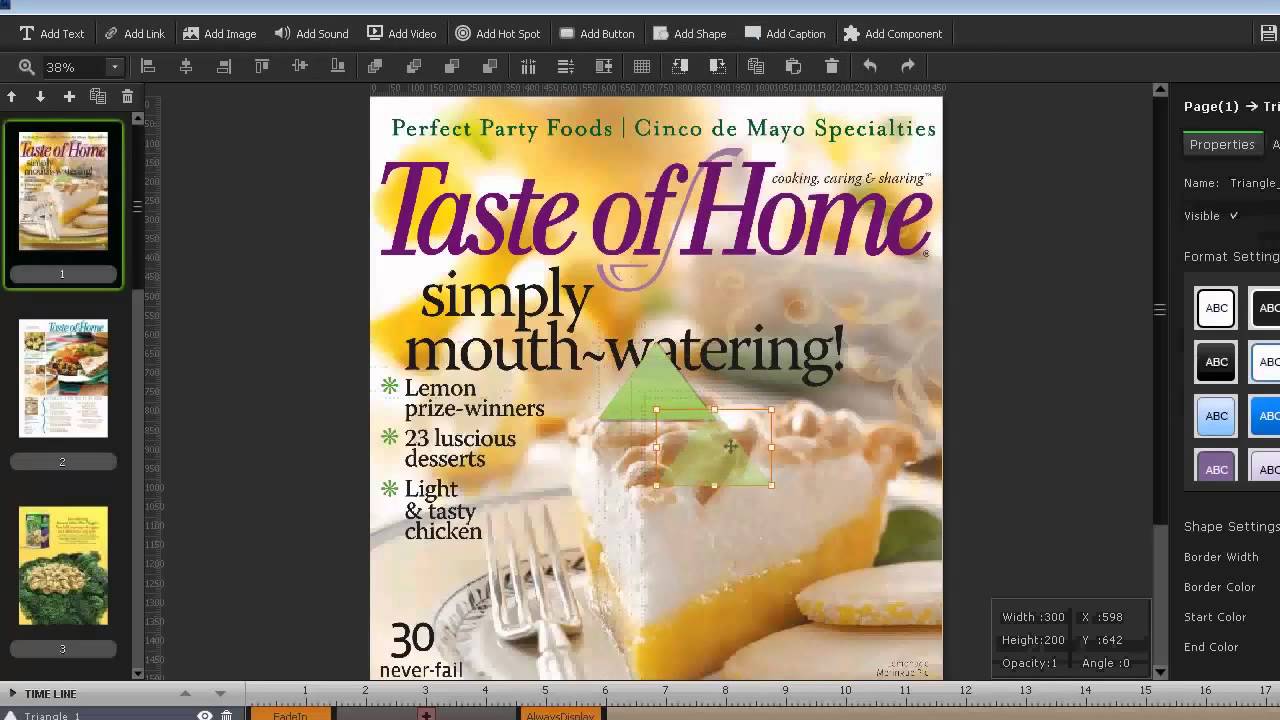Choose the black ABC style in left column

coord(1216,362)
